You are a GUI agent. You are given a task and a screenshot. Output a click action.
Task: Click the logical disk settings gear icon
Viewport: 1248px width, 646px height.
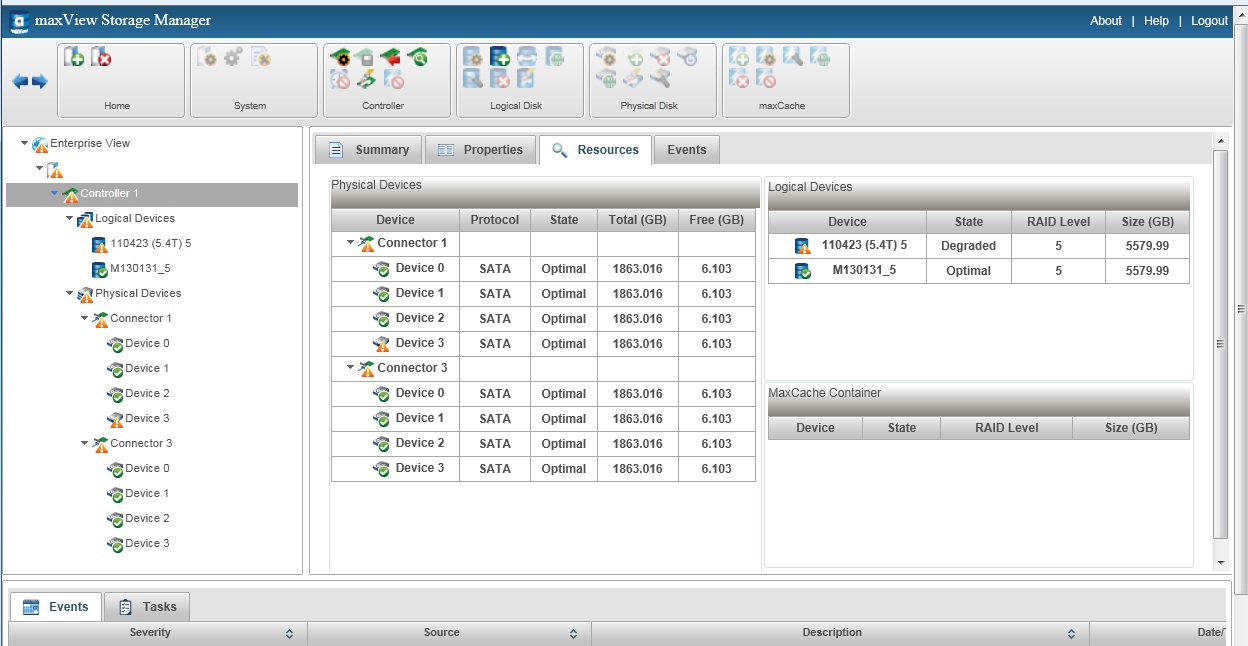coord(474,58)
